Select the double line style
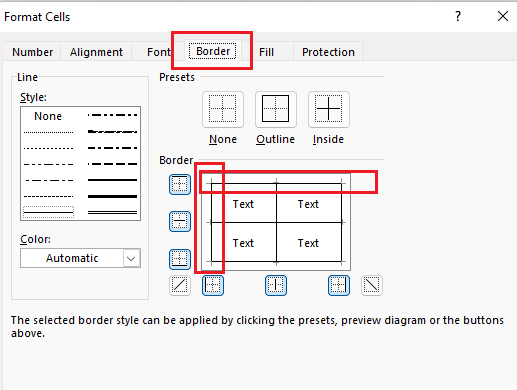517x390 pixels. tap(112, 212)
